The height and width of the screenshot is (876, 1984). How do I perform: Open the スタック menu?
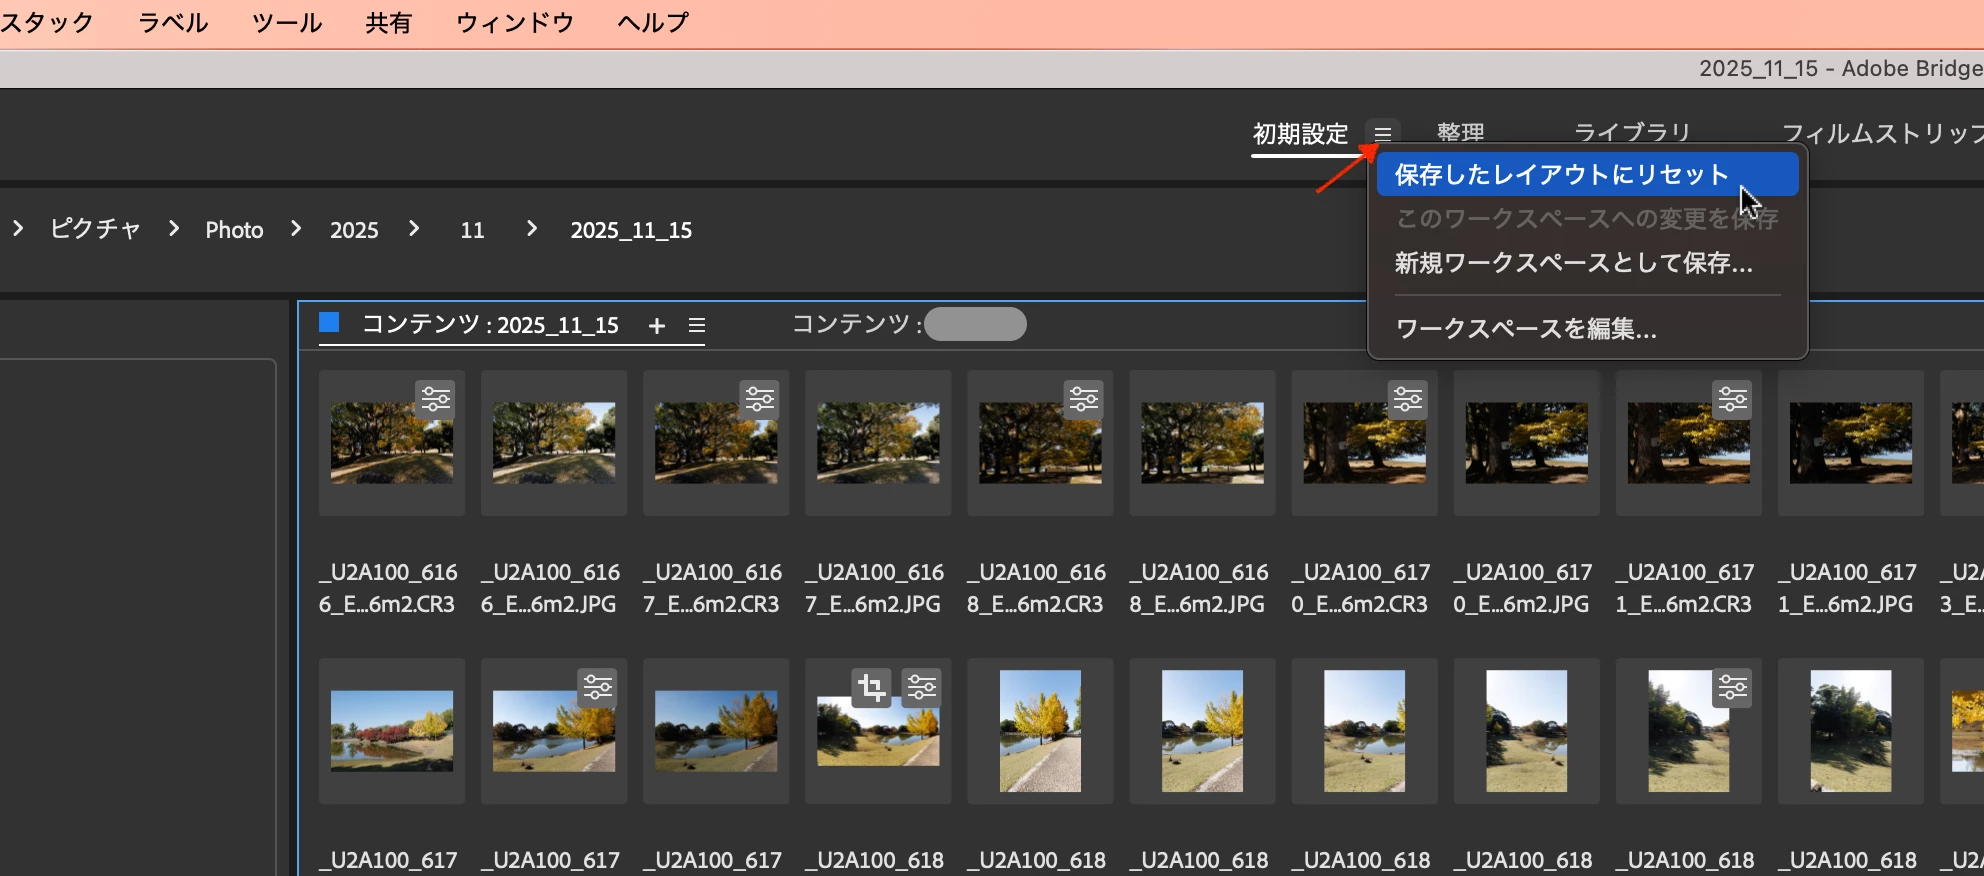point(47,22)
